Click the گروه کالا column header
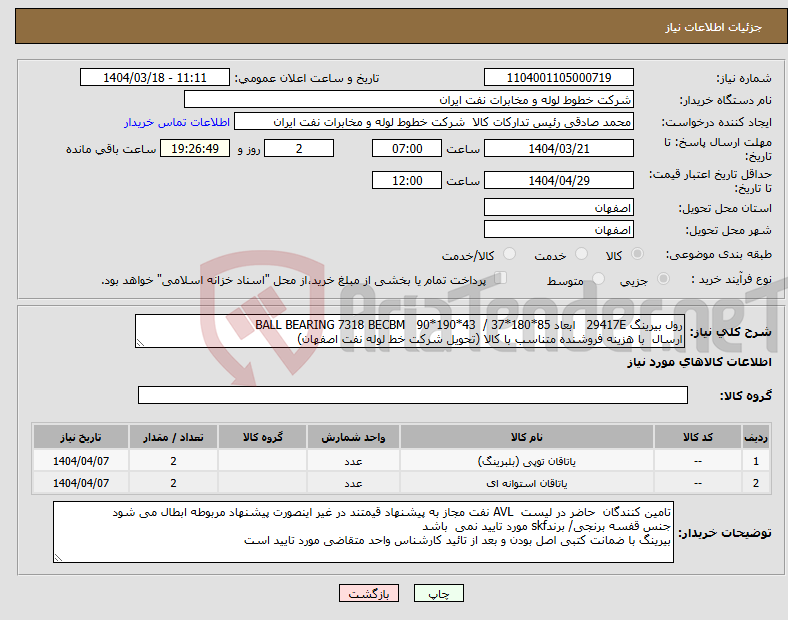This screenshot has width=788, height=620. pyautogui.click(x=262, y=437)
